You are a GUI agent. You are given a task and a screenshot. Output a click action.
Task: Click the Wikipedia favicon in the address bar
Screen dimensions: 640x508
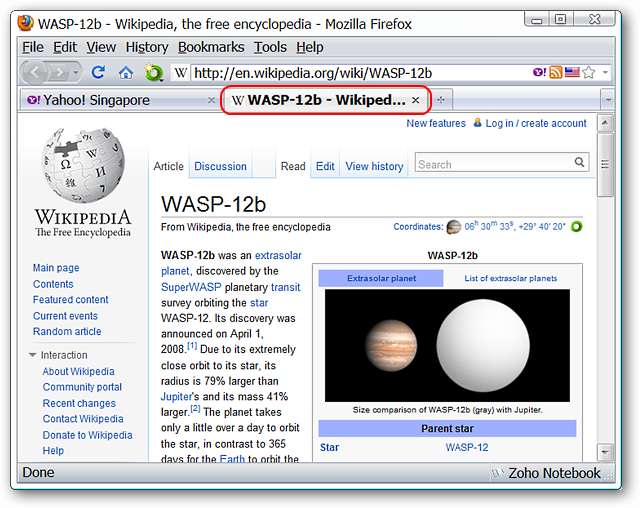click(x=180, y=73)
